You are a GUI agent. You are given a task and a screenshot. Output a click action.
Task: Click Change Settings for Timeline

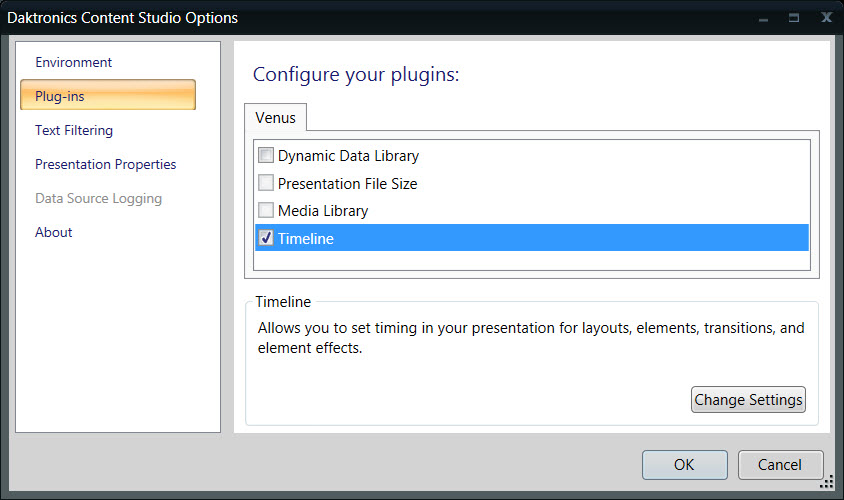[x=748, y=400]
